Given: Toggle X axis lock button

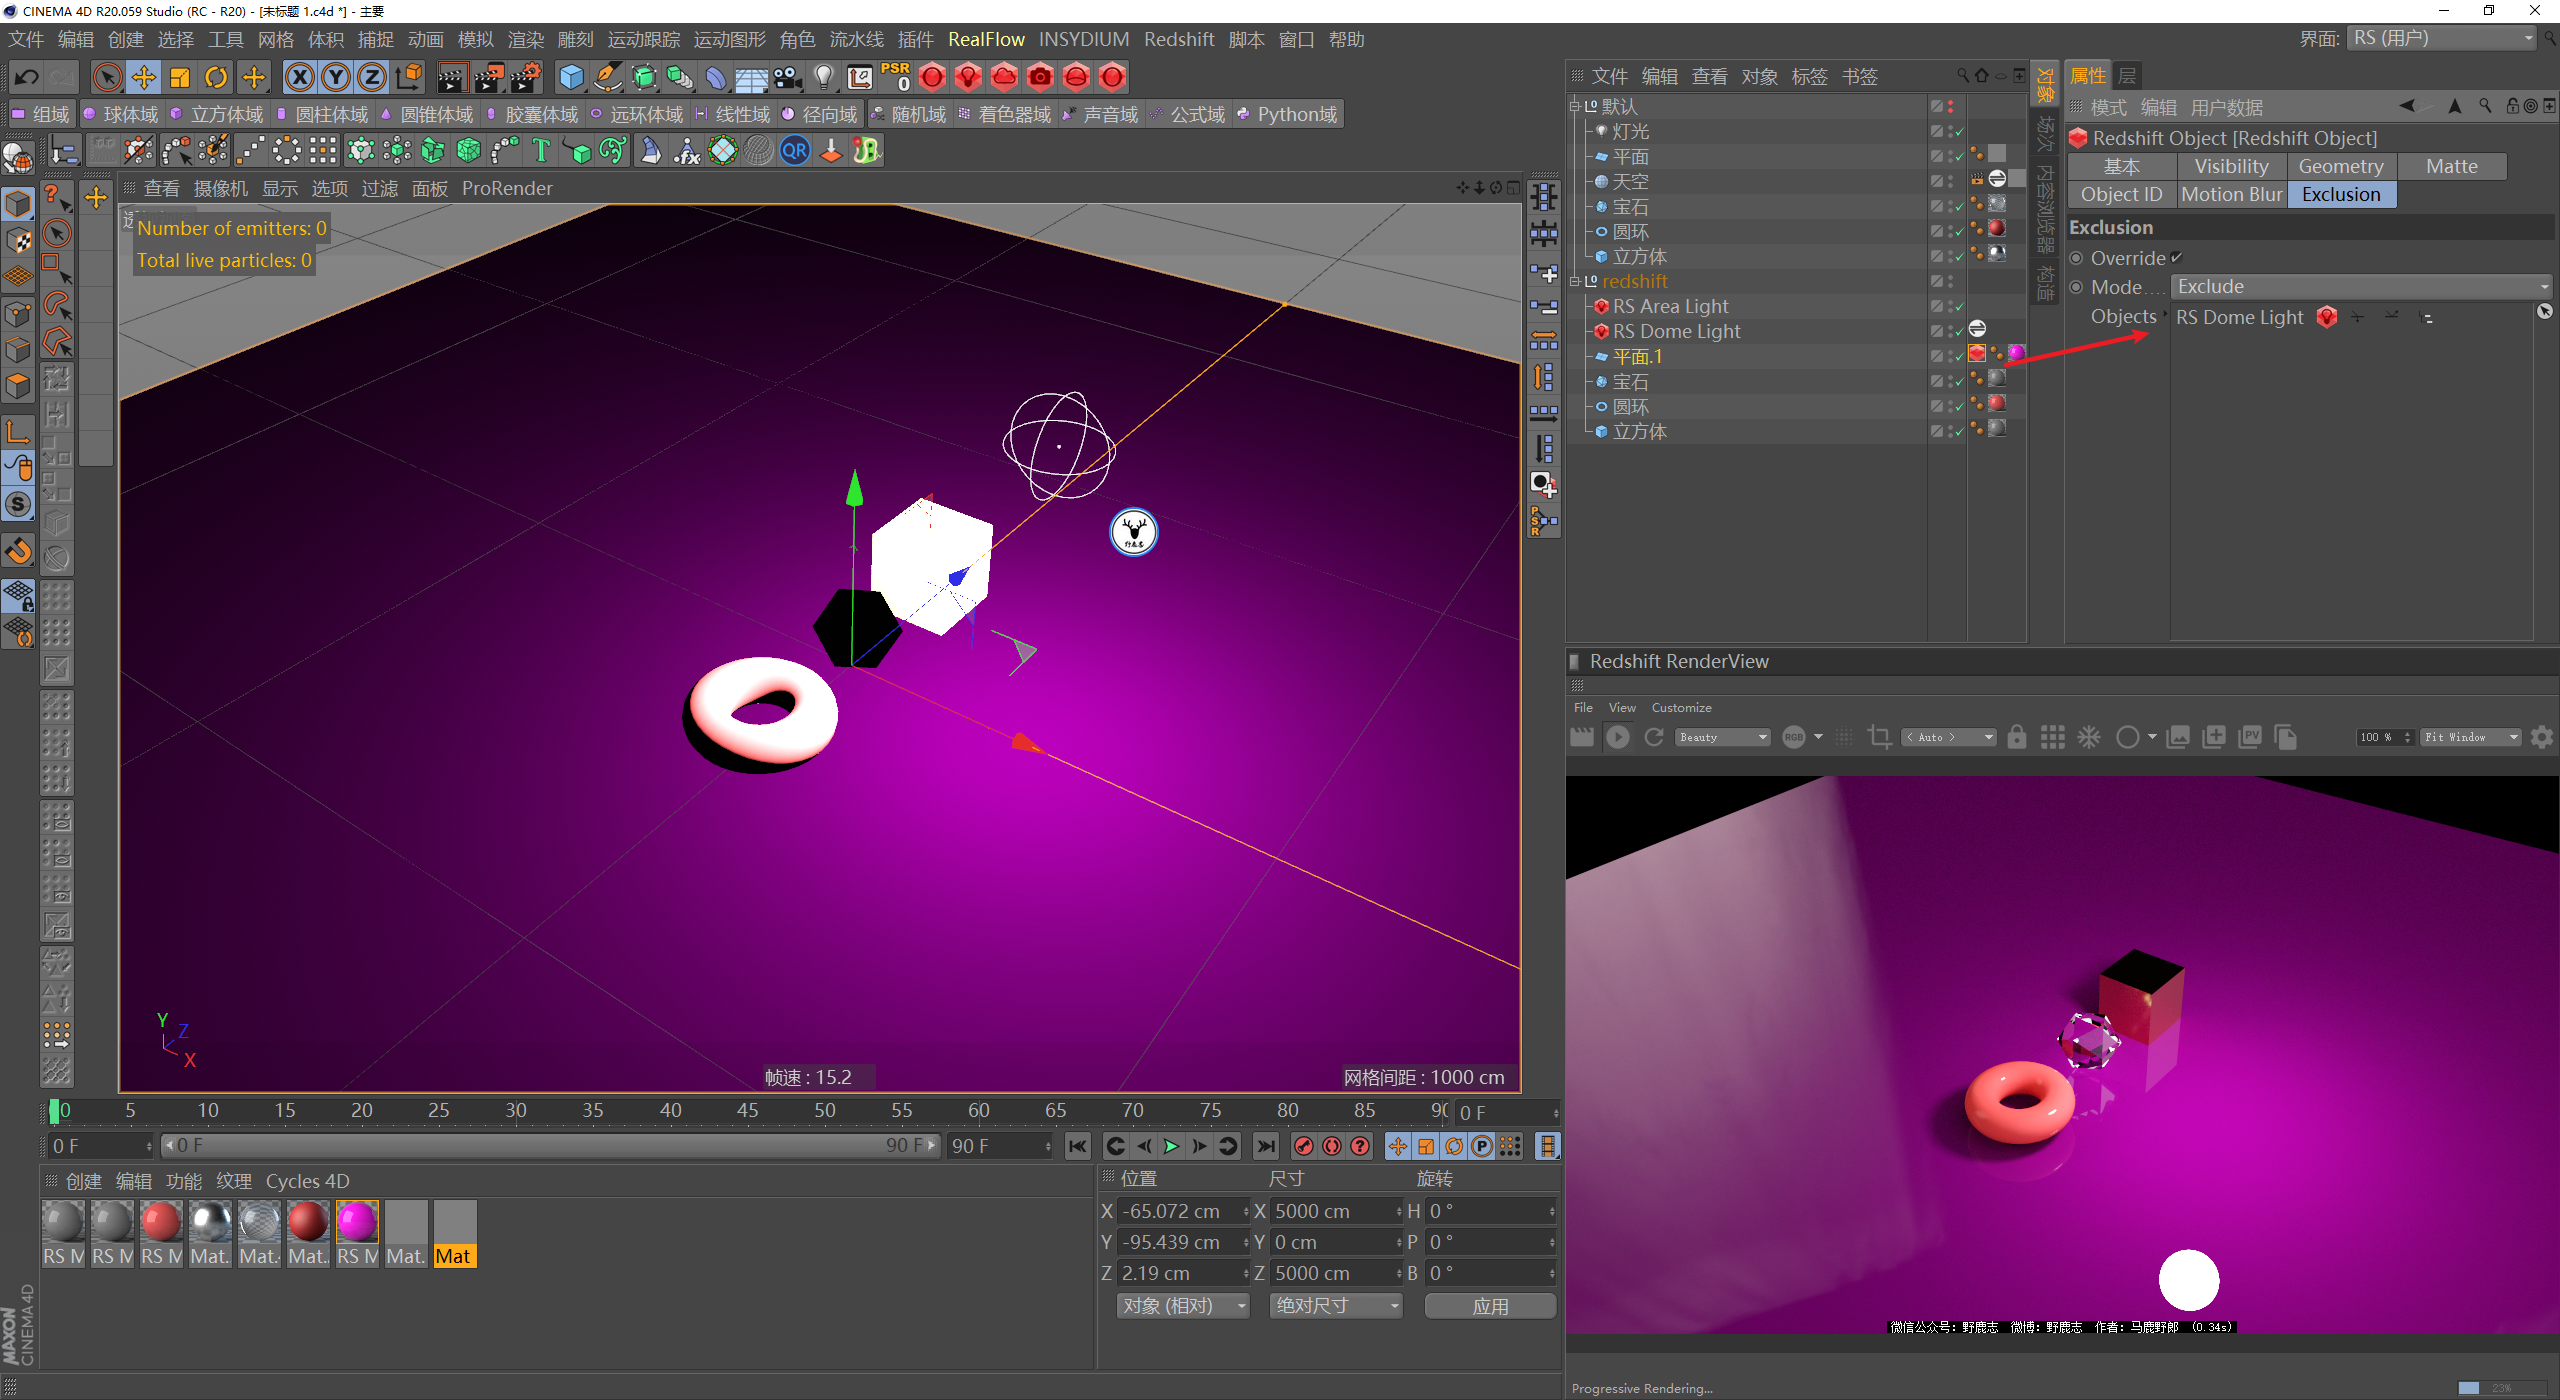Looking at the screenshot, I should 299,77.
